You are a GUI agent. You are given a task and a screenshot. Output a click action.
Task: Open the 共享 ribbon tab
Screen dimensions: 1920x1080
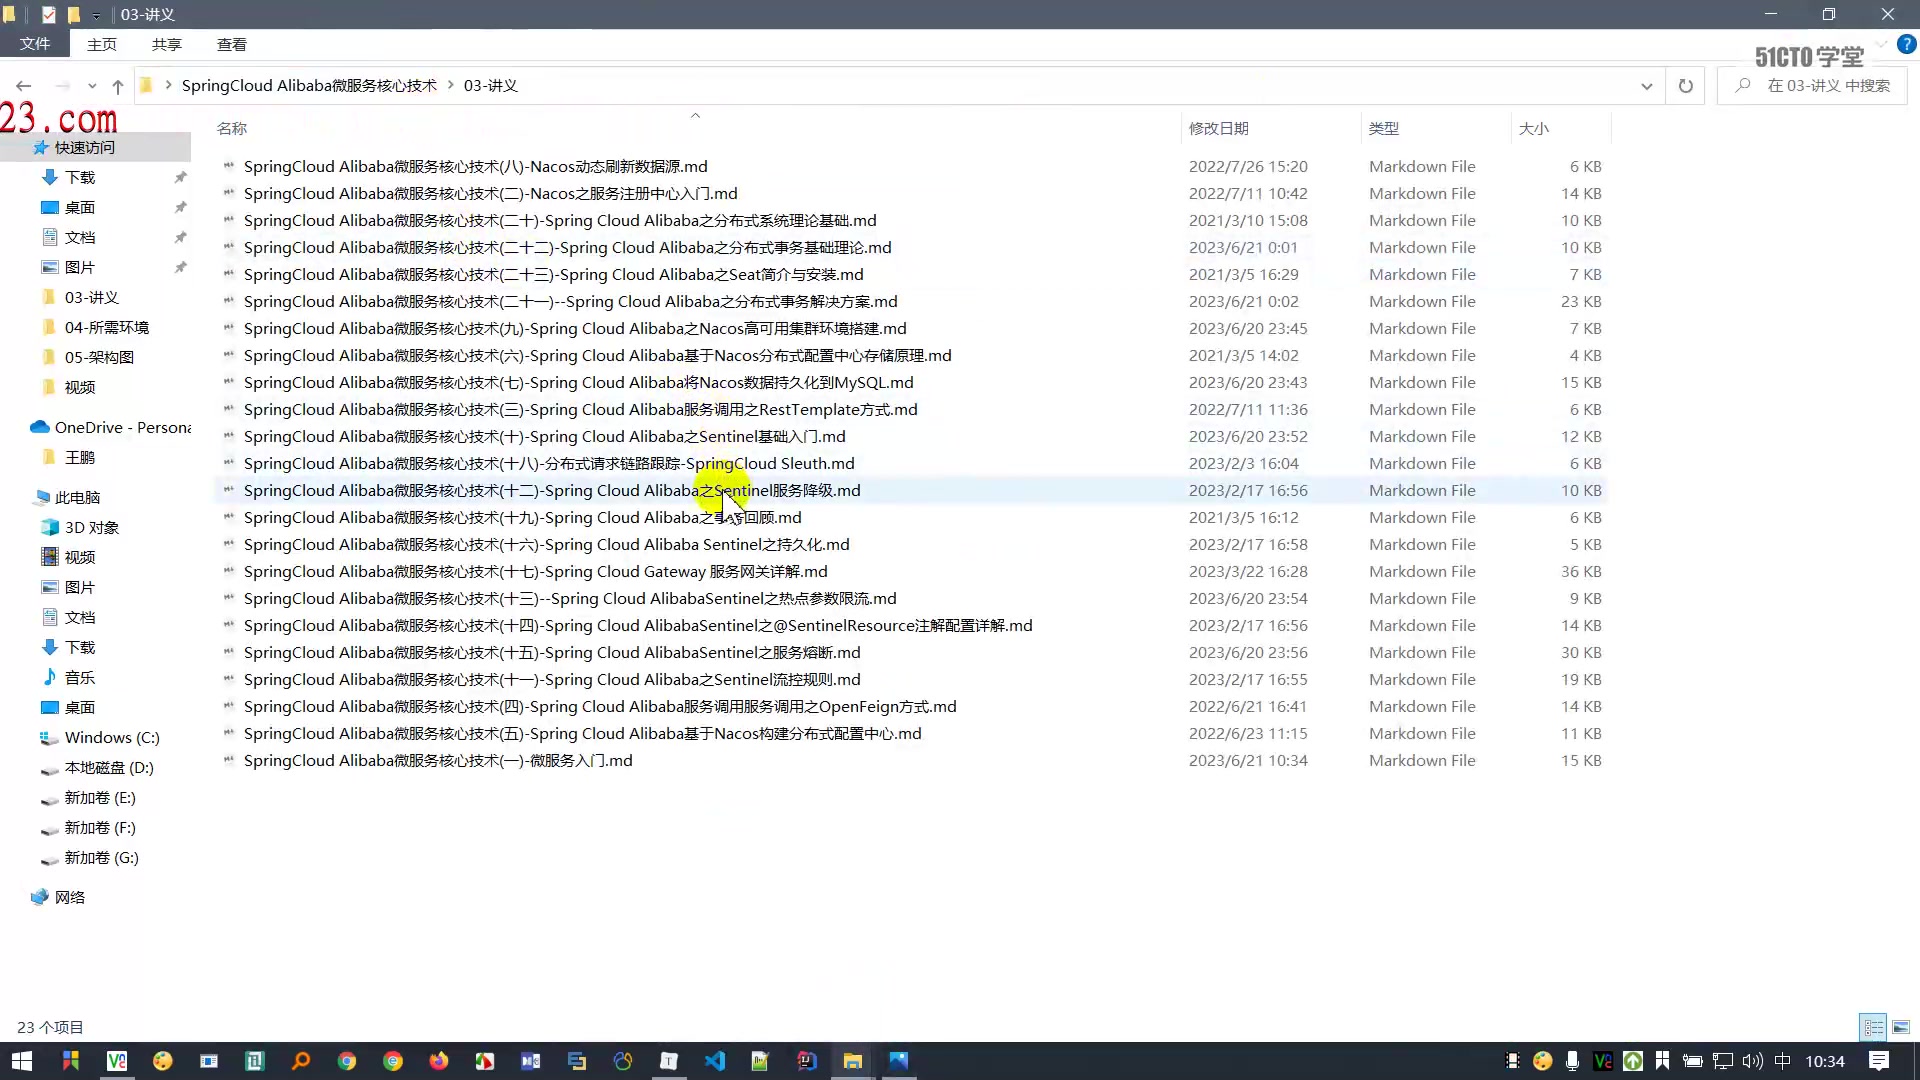(167, 44)
